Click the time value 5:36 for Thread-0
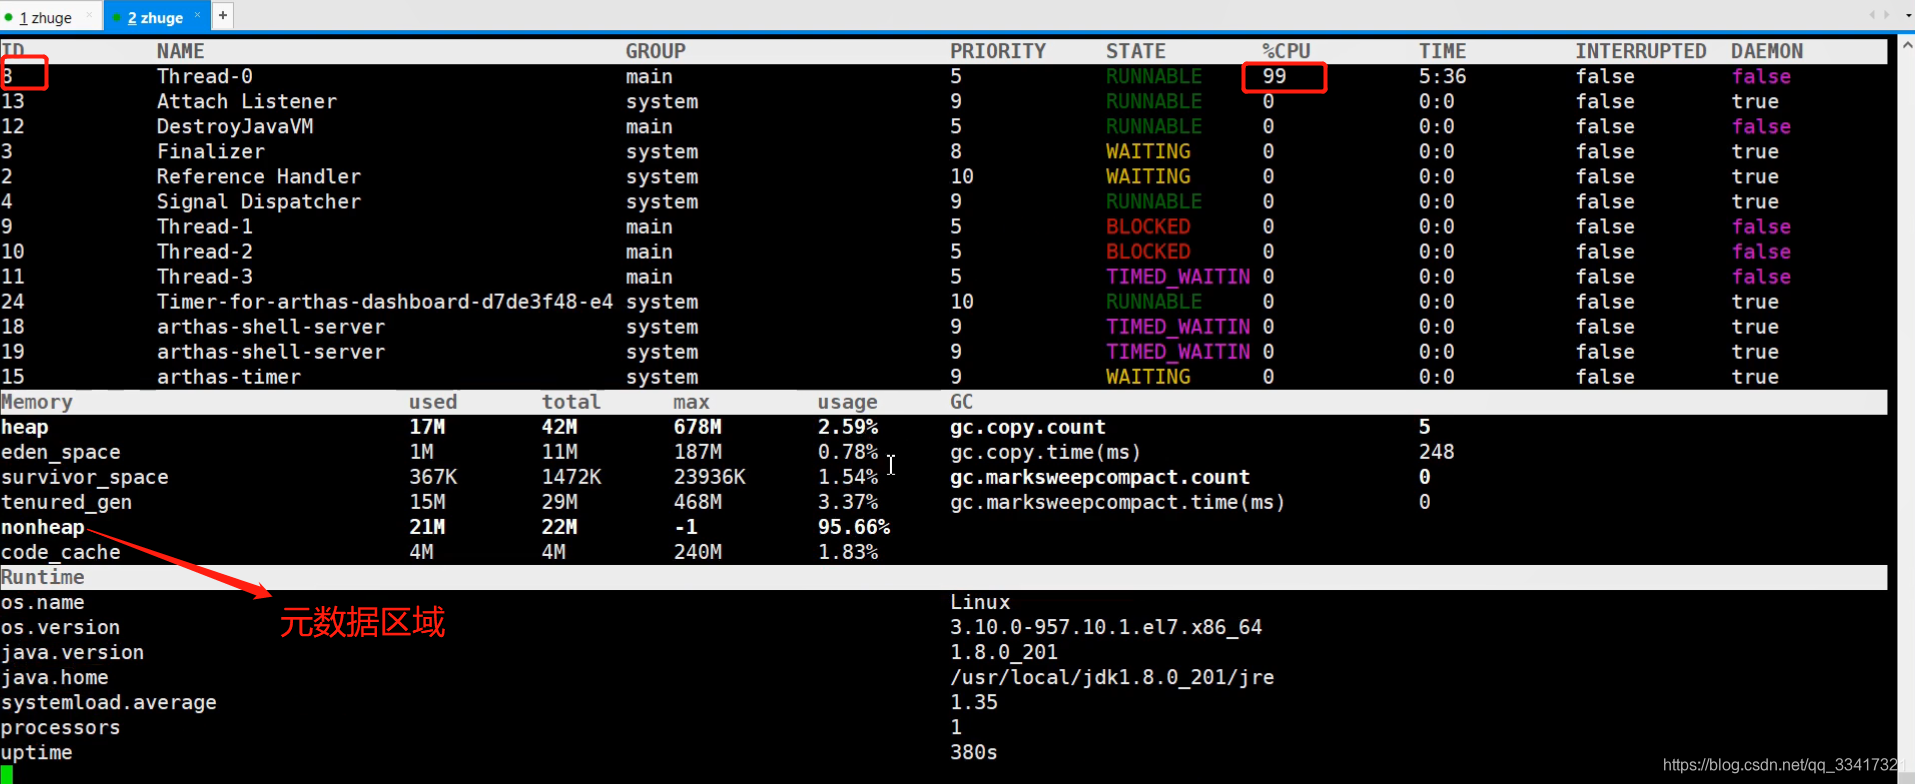Viewport: 1915px width, 784px height. 1442,76
